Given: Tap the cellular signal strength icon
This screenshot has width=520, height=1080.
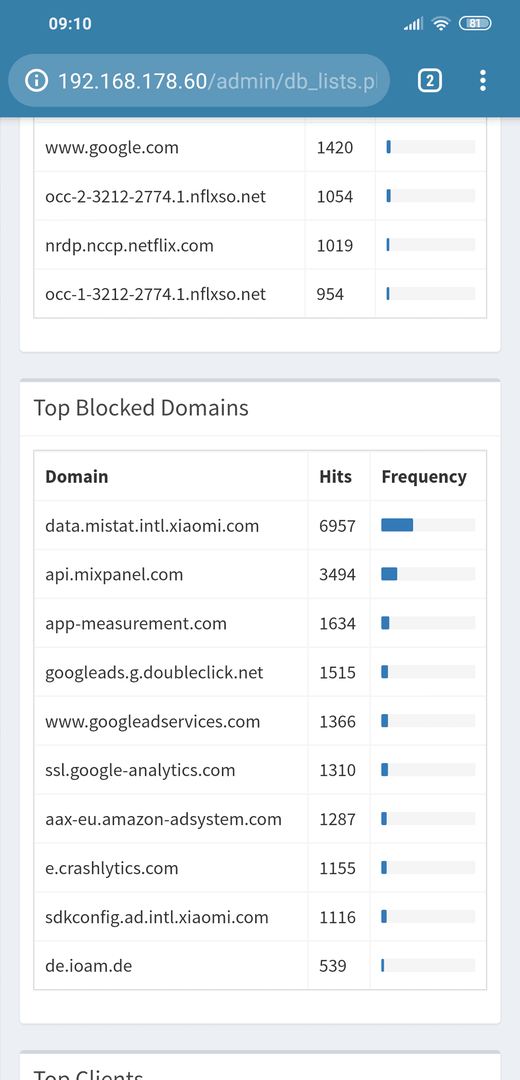Looking at the screenshot, I should pos(413,24).
